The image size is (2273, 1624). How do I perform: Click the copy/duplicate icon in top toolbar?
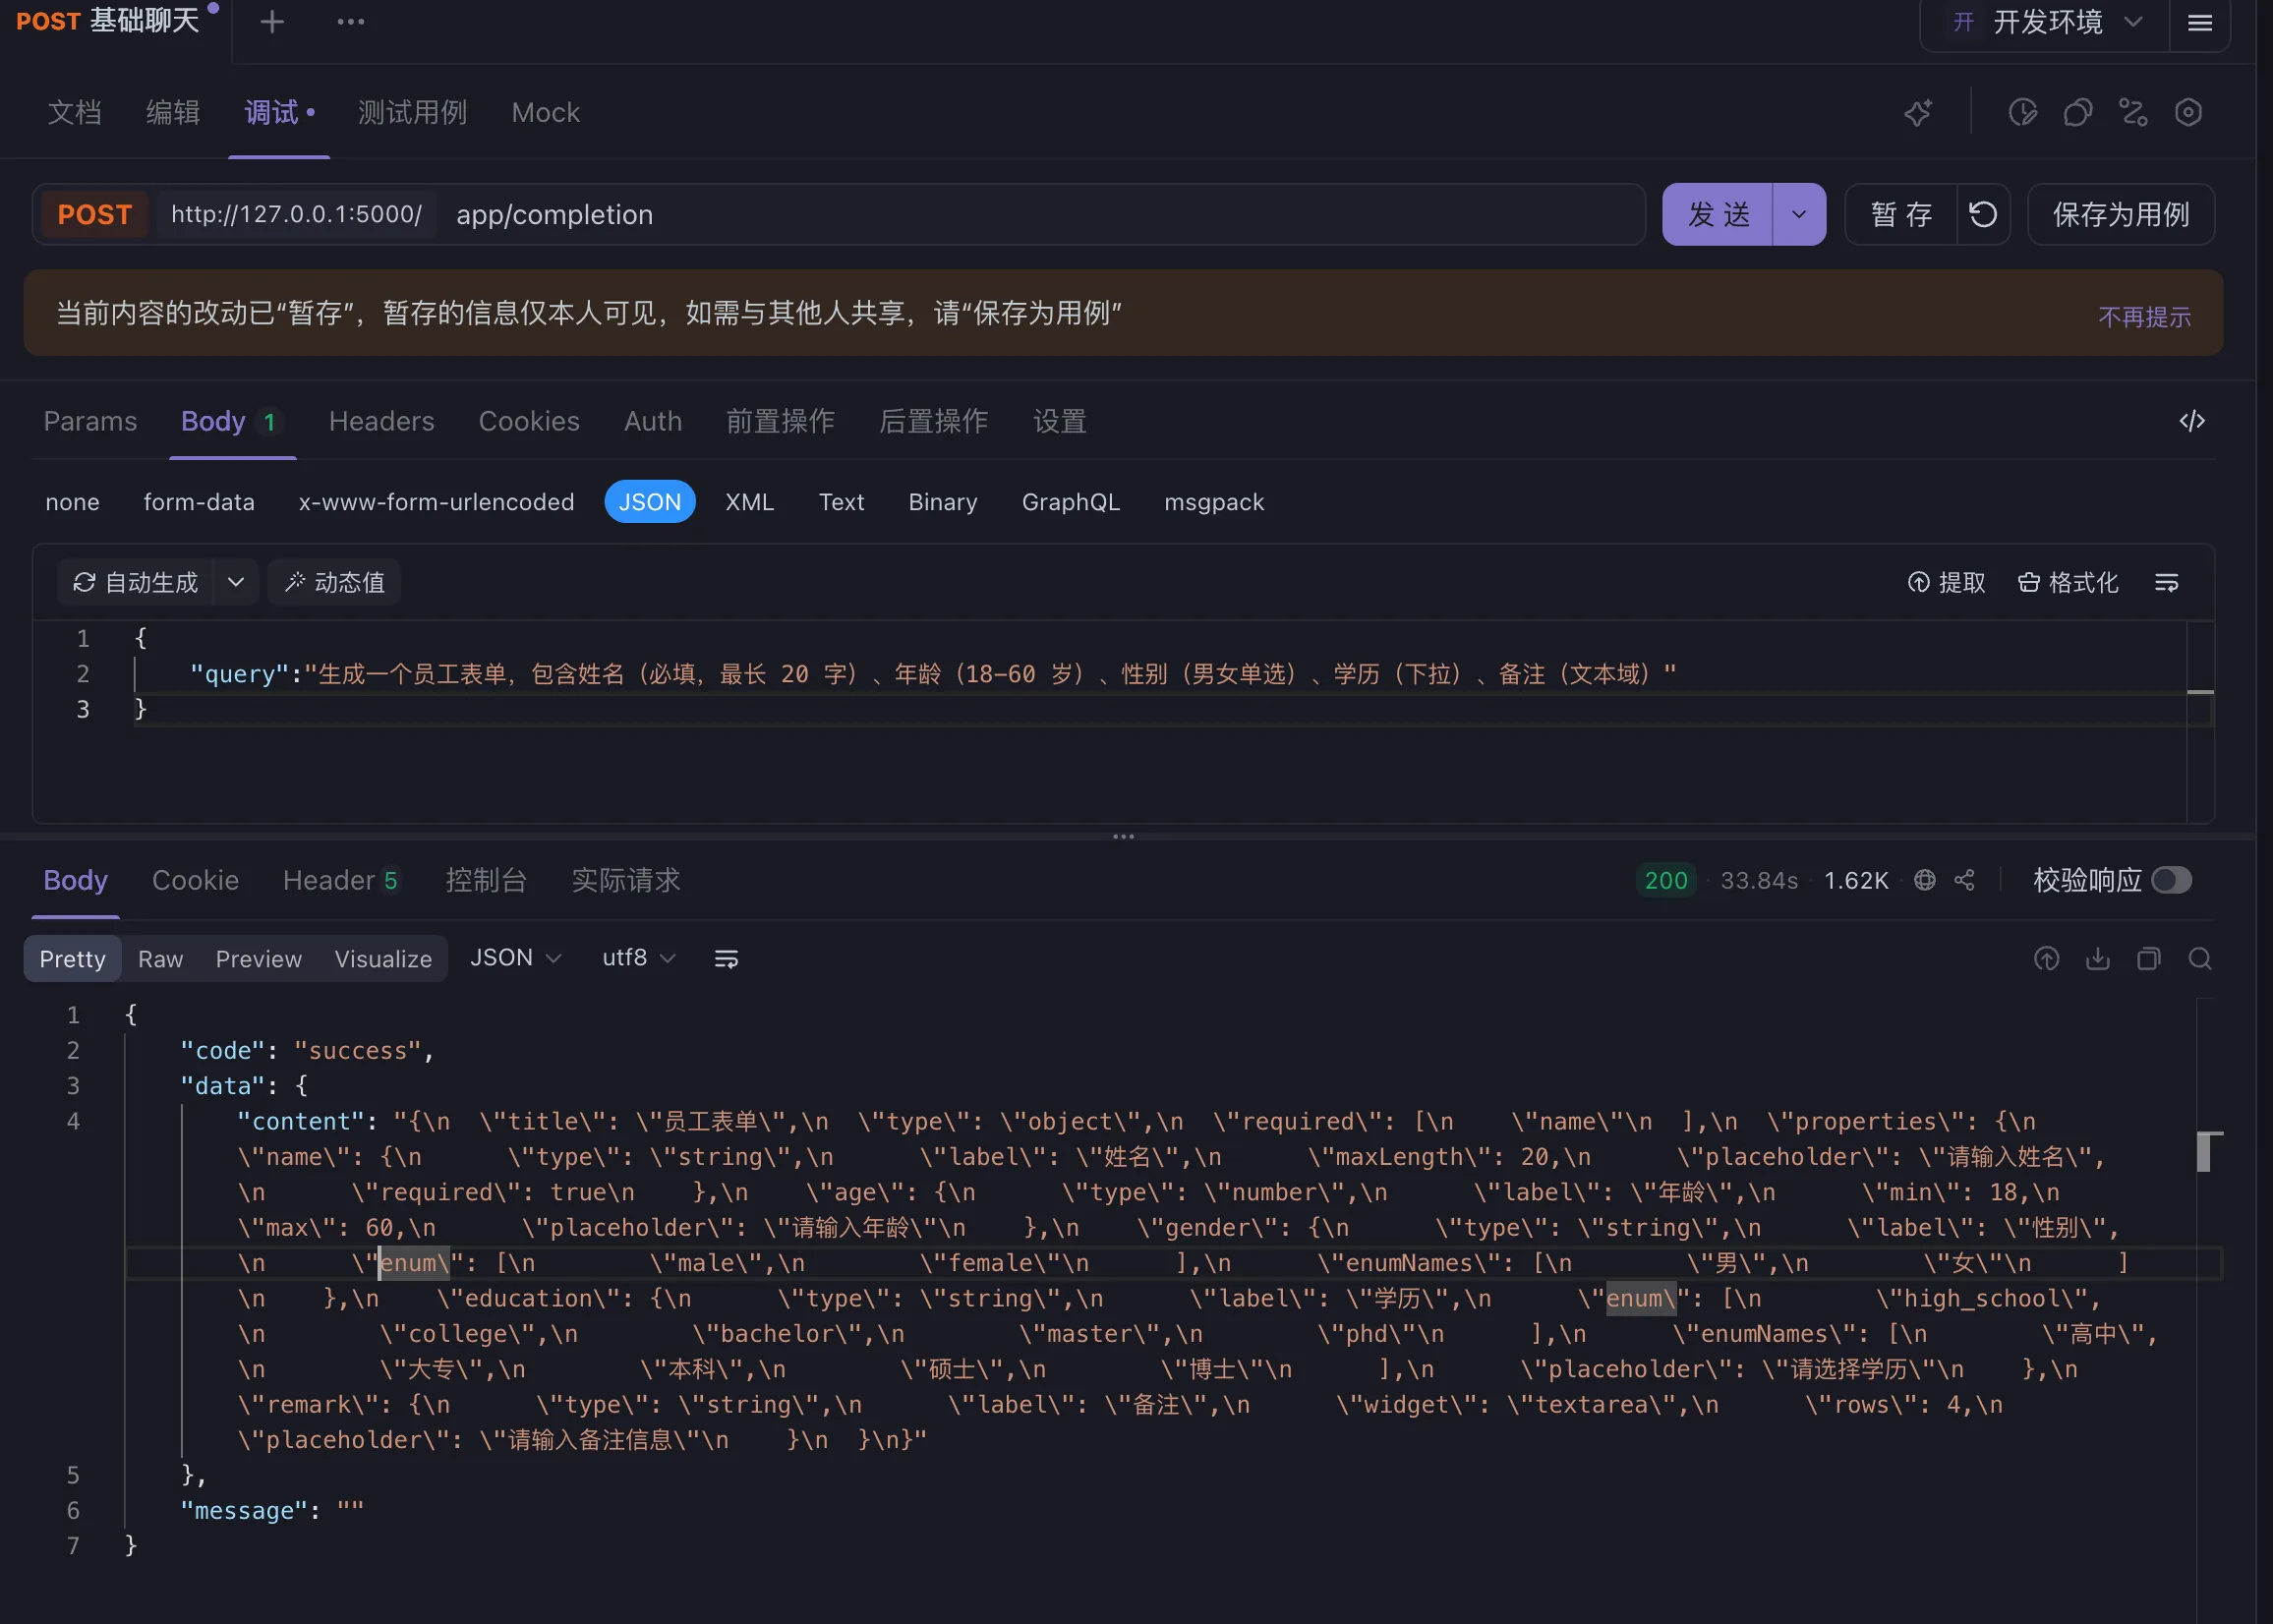click(x=2077, y=113)
